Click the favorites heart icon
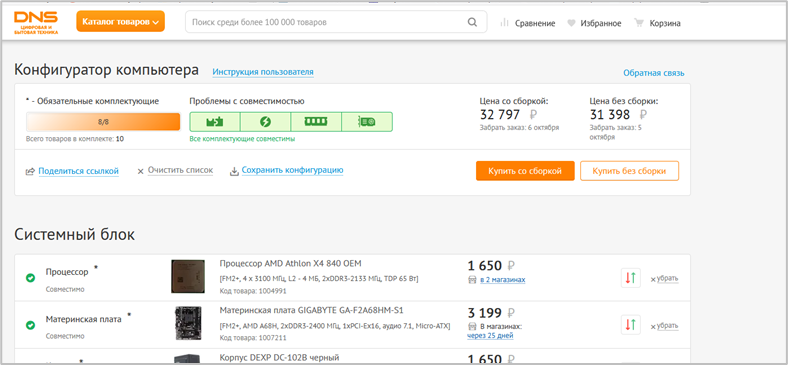The height and width of the screenshot is (365, 788). (x=571, y=23)
